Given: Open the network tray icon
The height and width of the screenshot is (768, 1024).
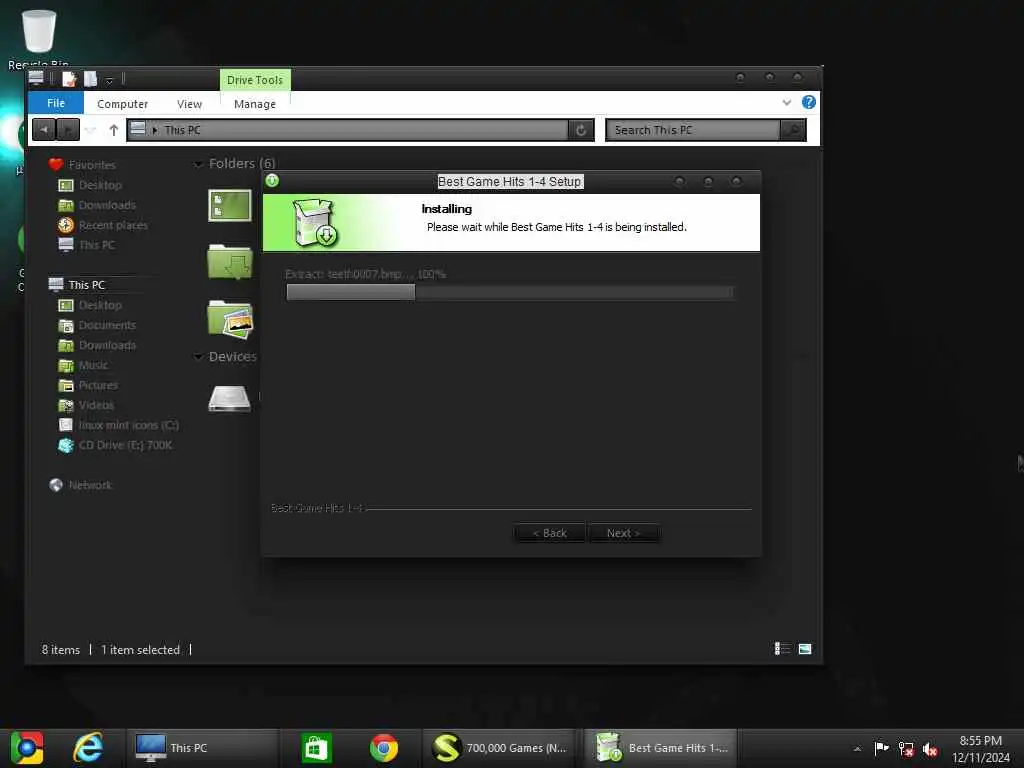Looking at the screenshot, I should click(906, 748).
